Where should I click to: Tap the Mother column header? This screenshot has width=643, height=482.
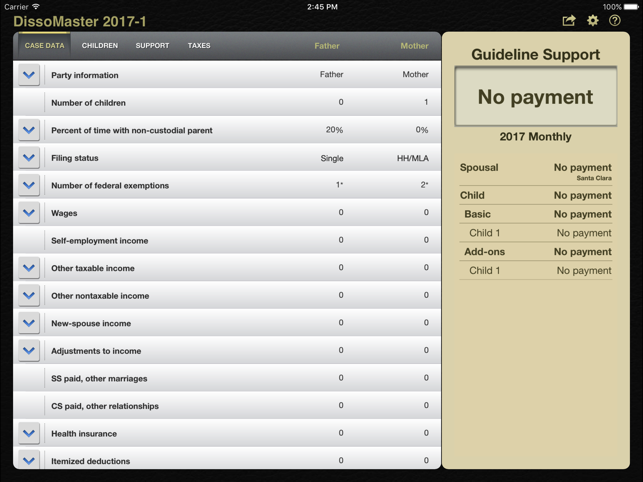point(414,46)
